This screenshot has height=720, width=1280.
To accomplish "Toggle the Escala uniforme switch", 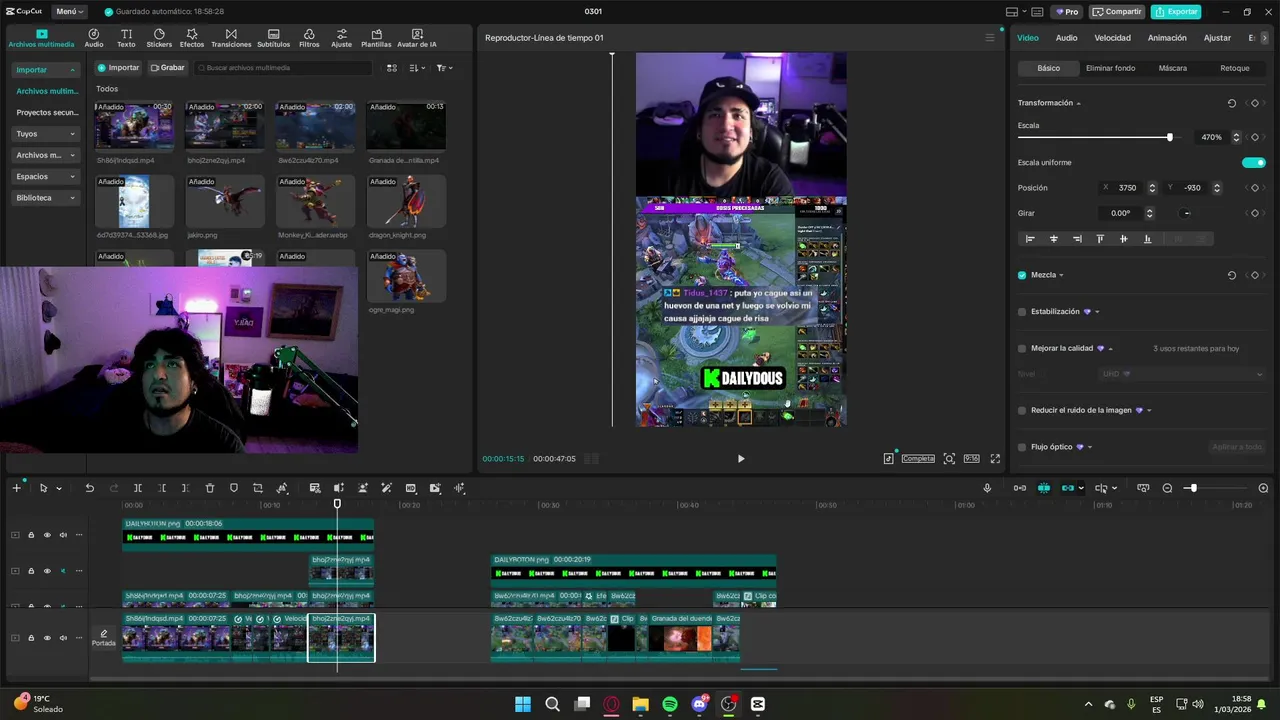I will point(1254,162).
